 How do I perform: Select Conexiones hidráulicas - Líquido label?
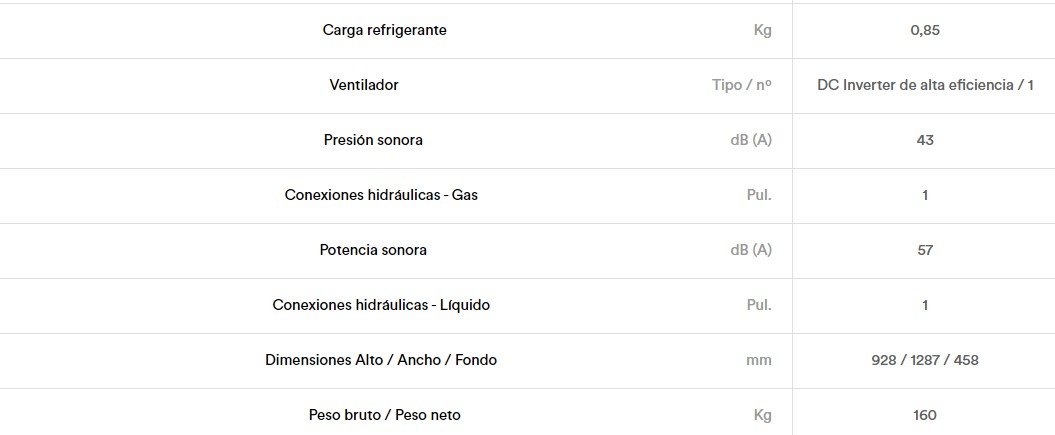pos(381,305)
